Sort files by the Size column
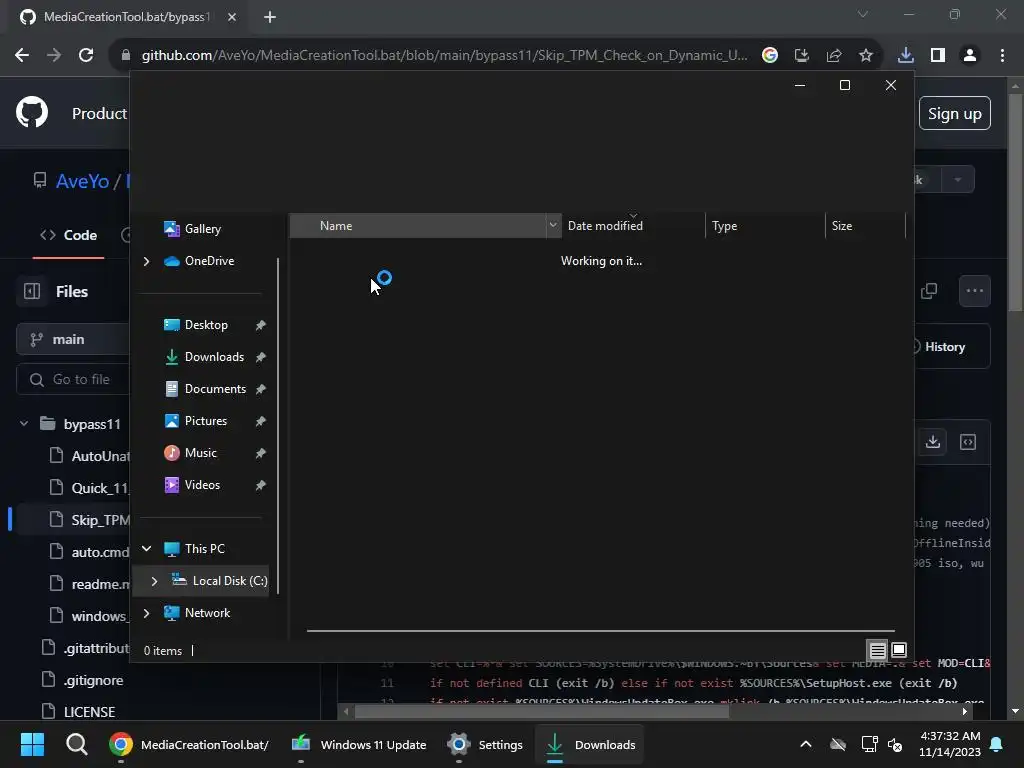 865,225
